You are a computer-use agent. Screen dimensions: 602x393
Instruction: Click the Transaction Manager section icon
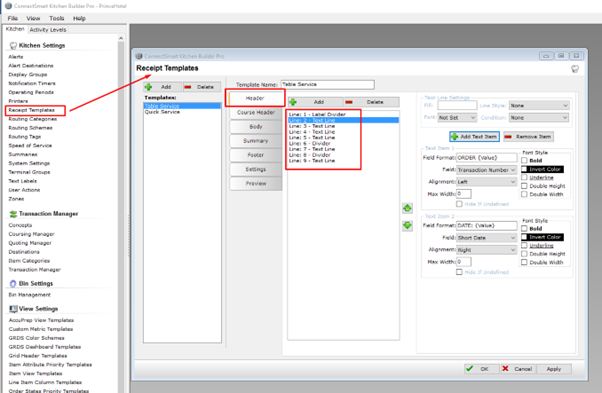click(13, 214)
